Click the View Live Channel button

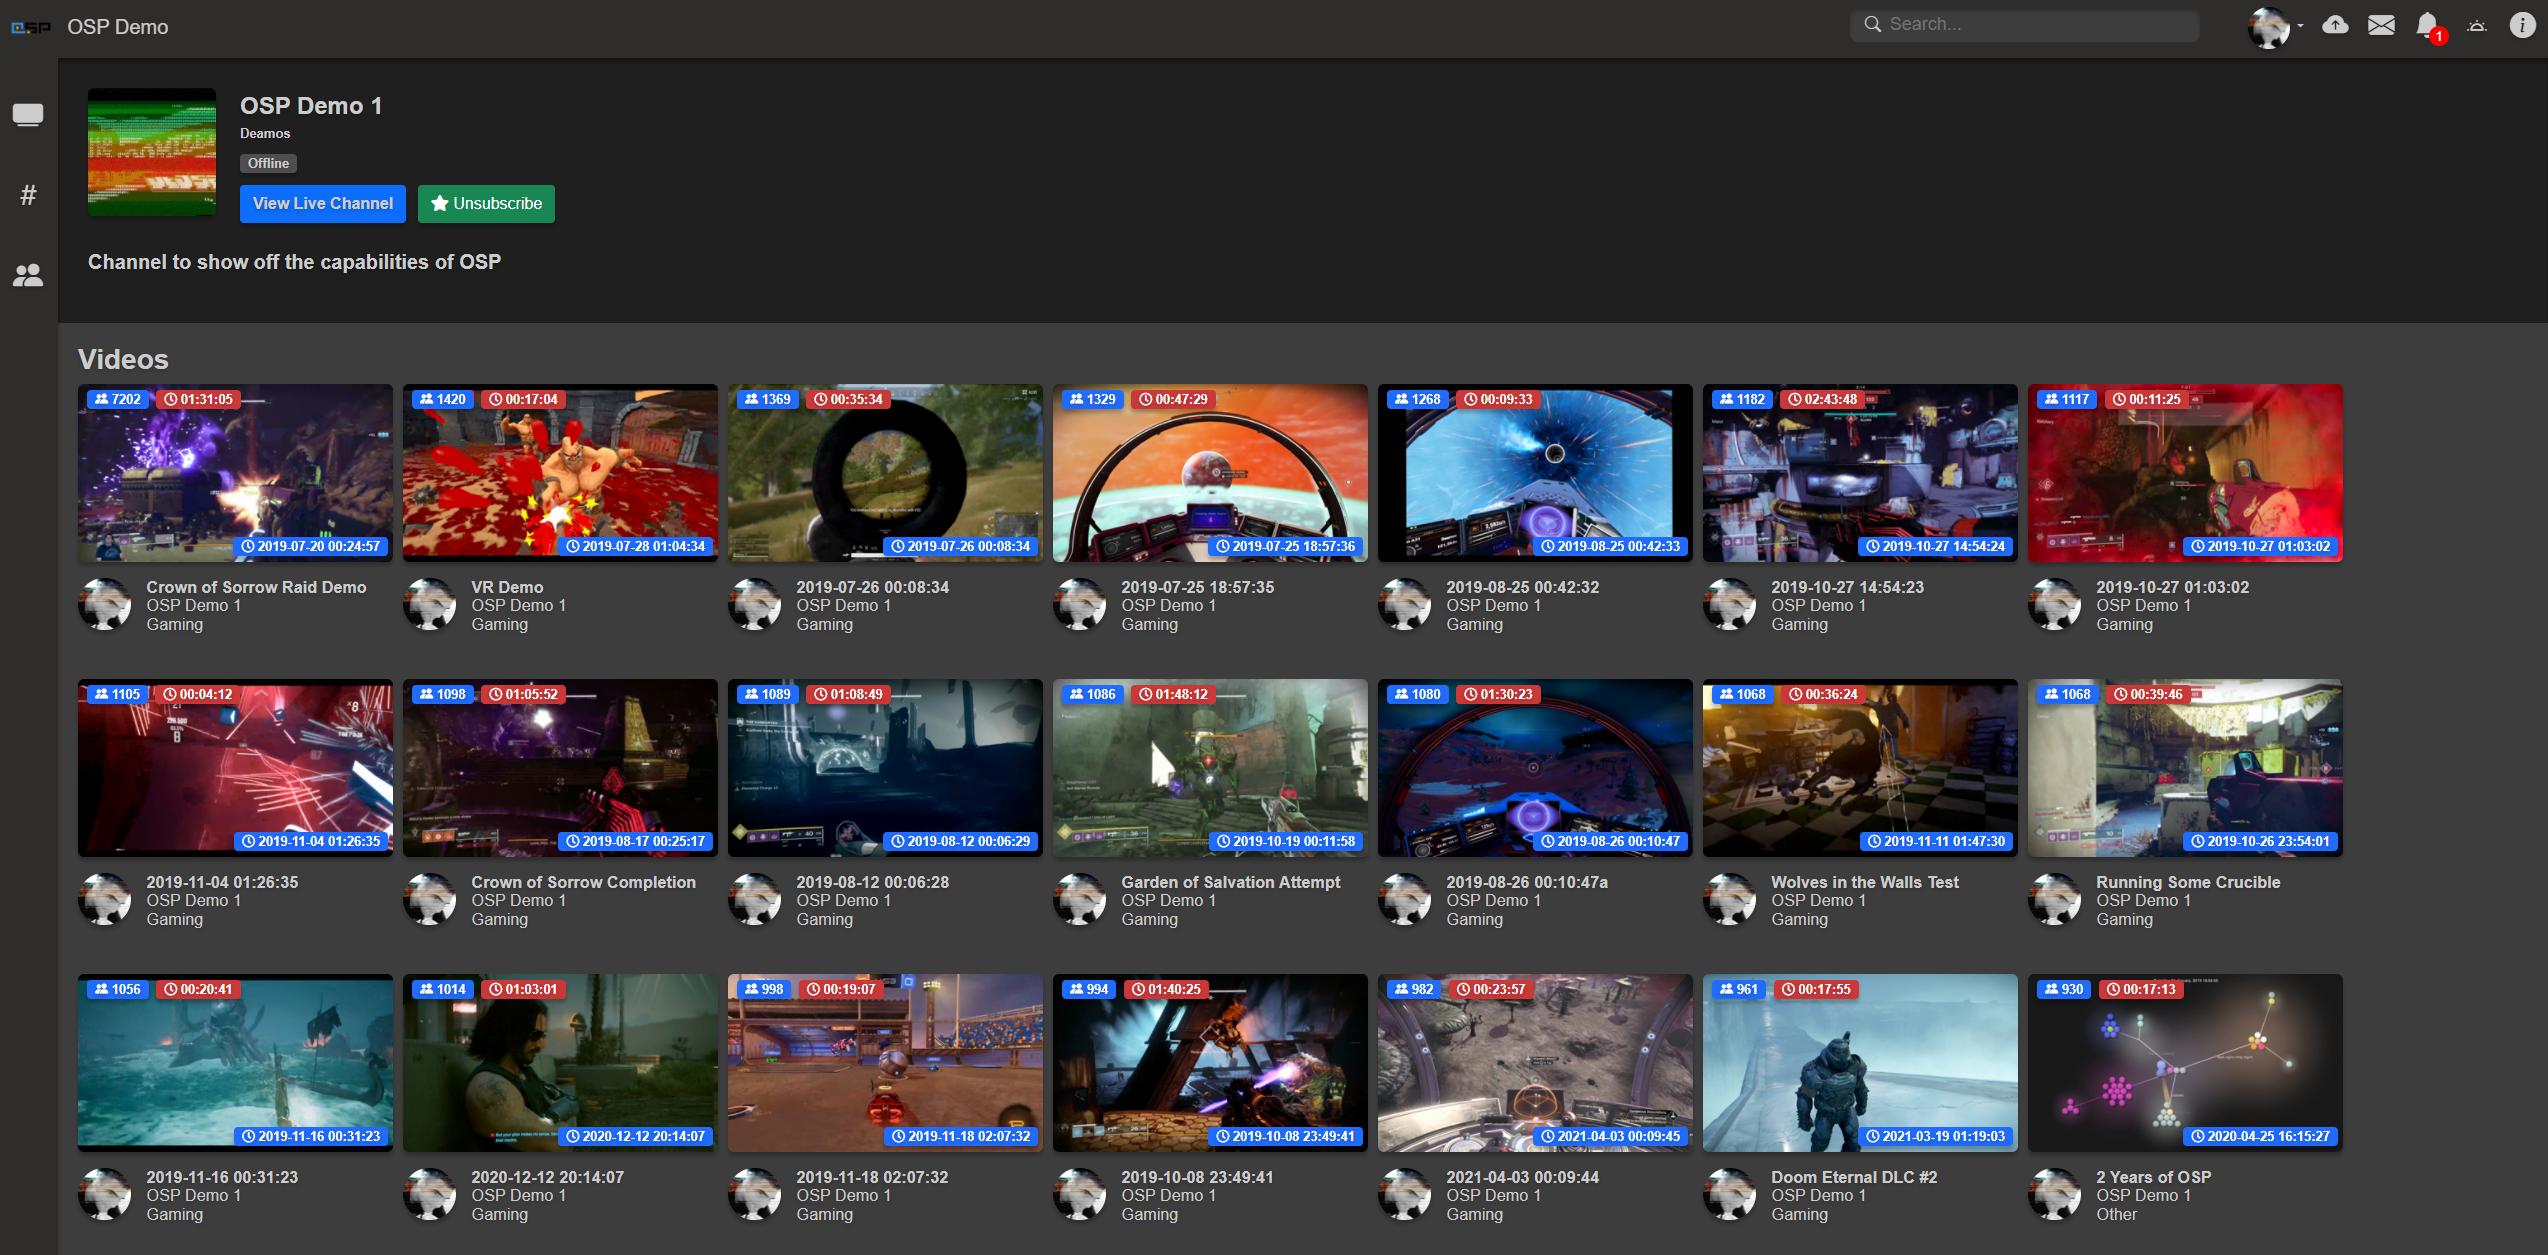pos(322,203)
